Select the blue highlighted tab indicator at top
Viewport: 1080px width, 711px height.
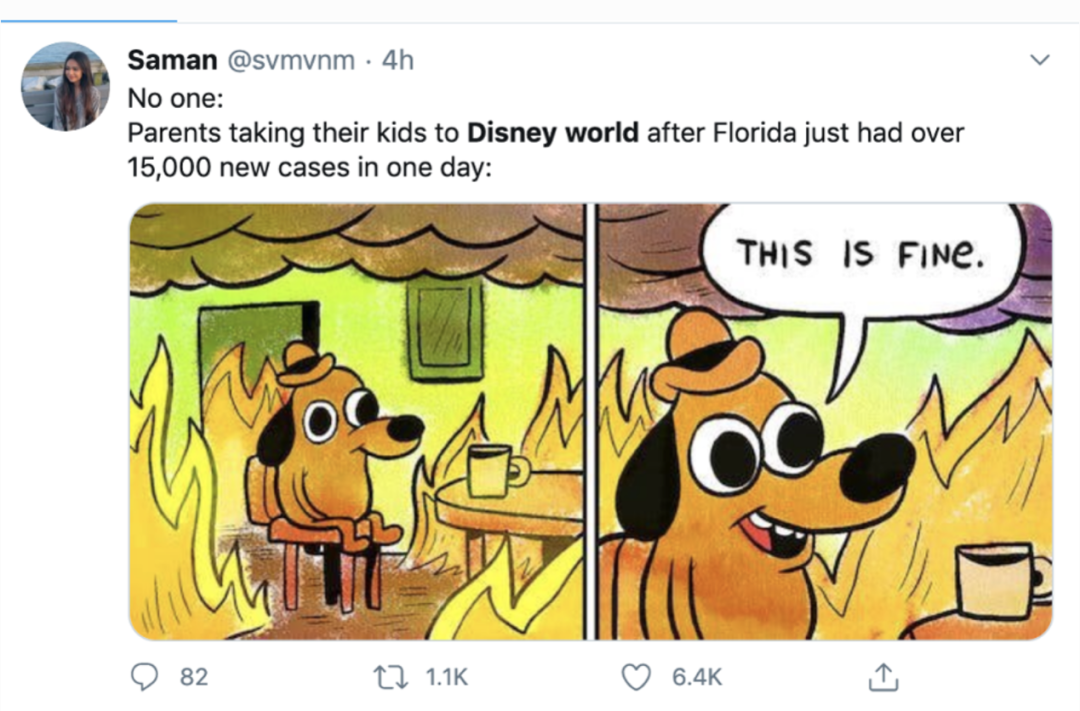tap(89, 21)
